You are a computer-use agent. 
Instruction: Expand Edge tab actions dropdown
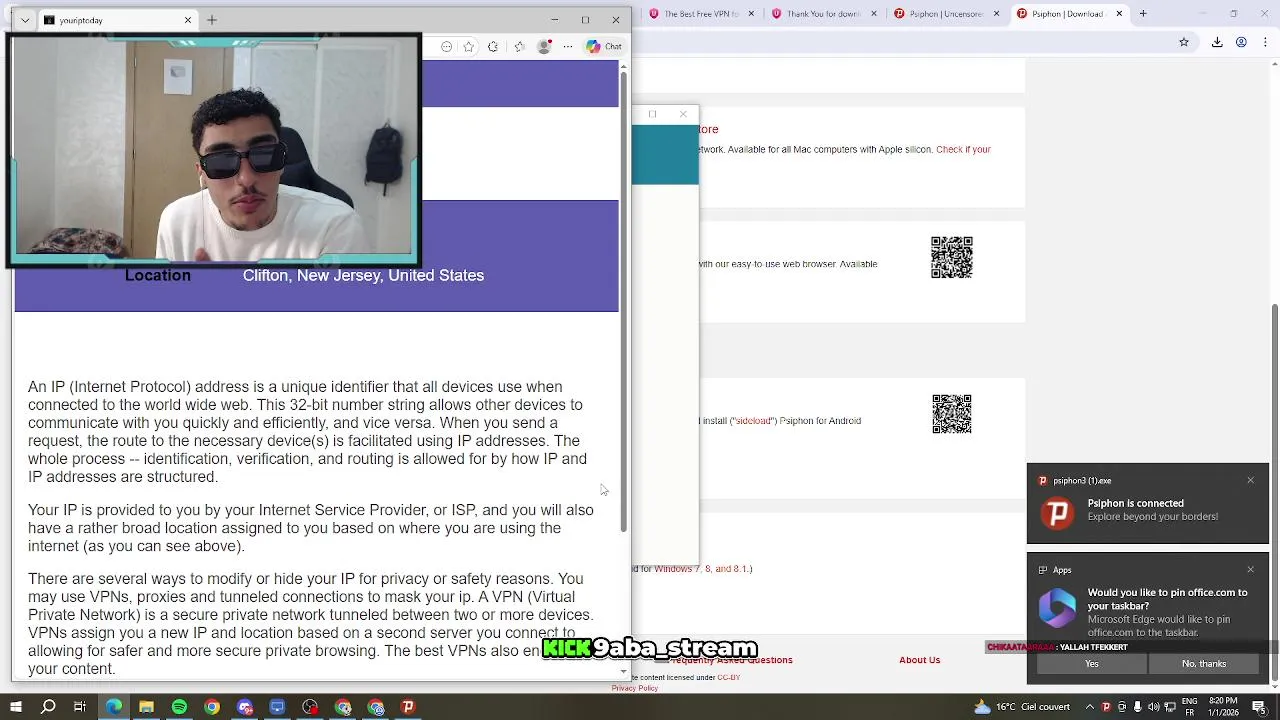coord(25,20)
